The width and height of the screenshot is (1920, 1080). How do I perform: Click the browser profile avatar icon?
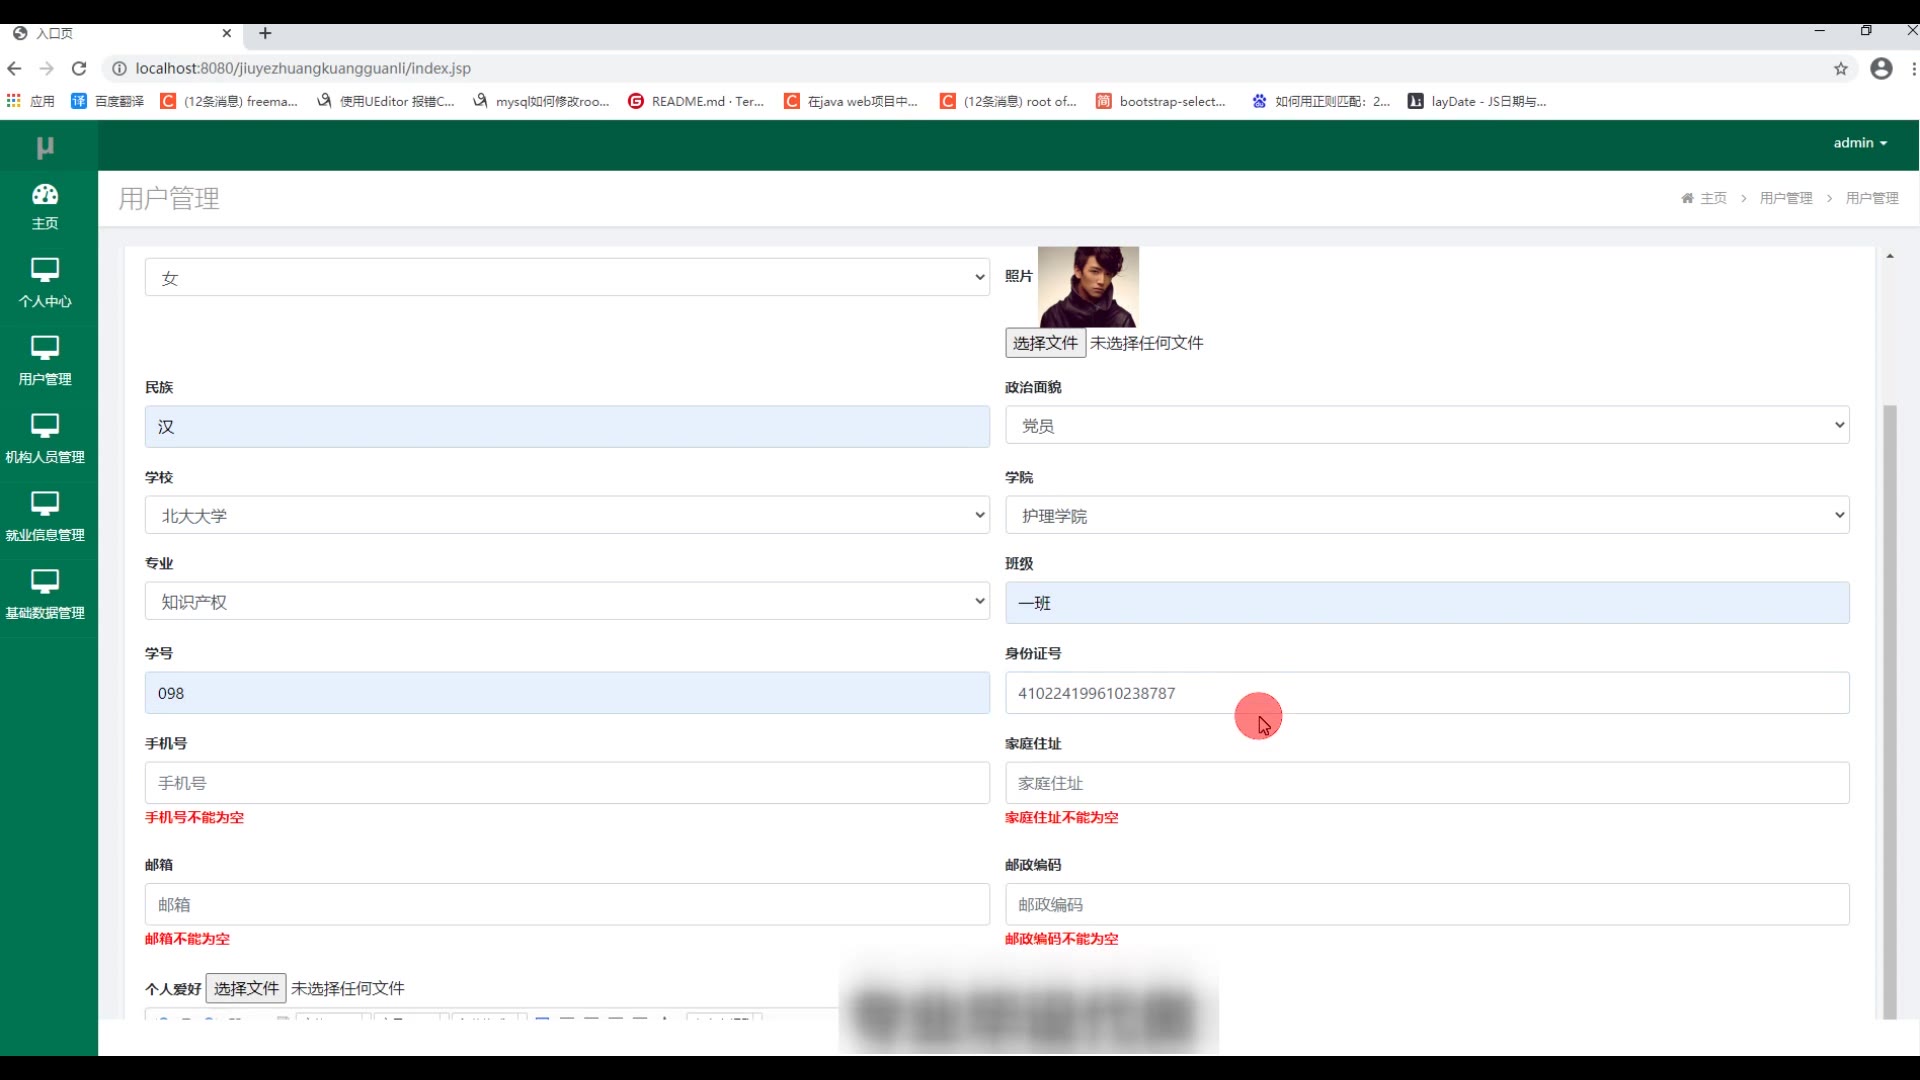(x=1881, y=68)
